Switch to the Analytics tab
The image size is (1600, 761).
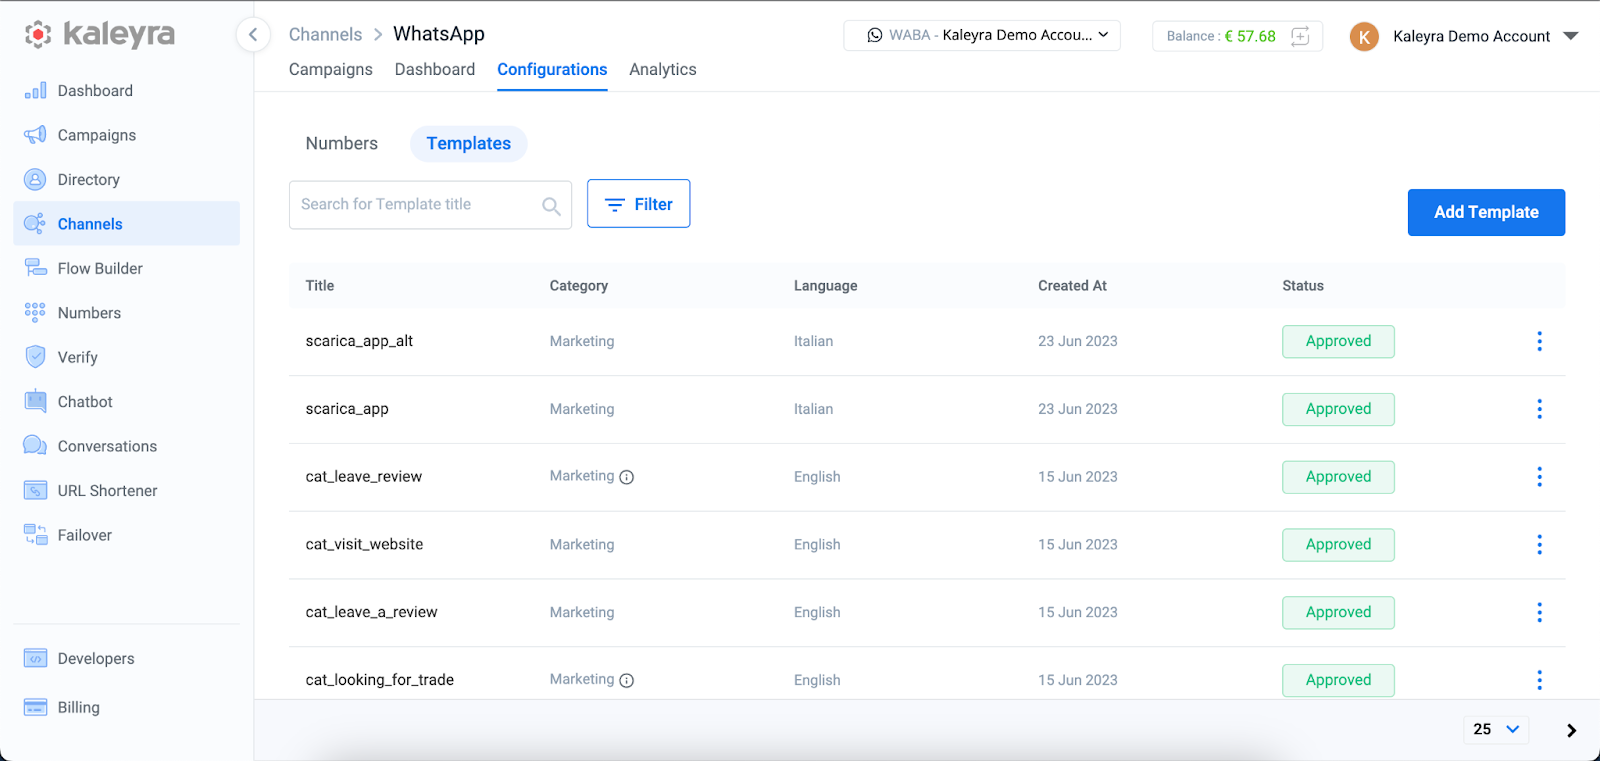[x=663, y=69]
